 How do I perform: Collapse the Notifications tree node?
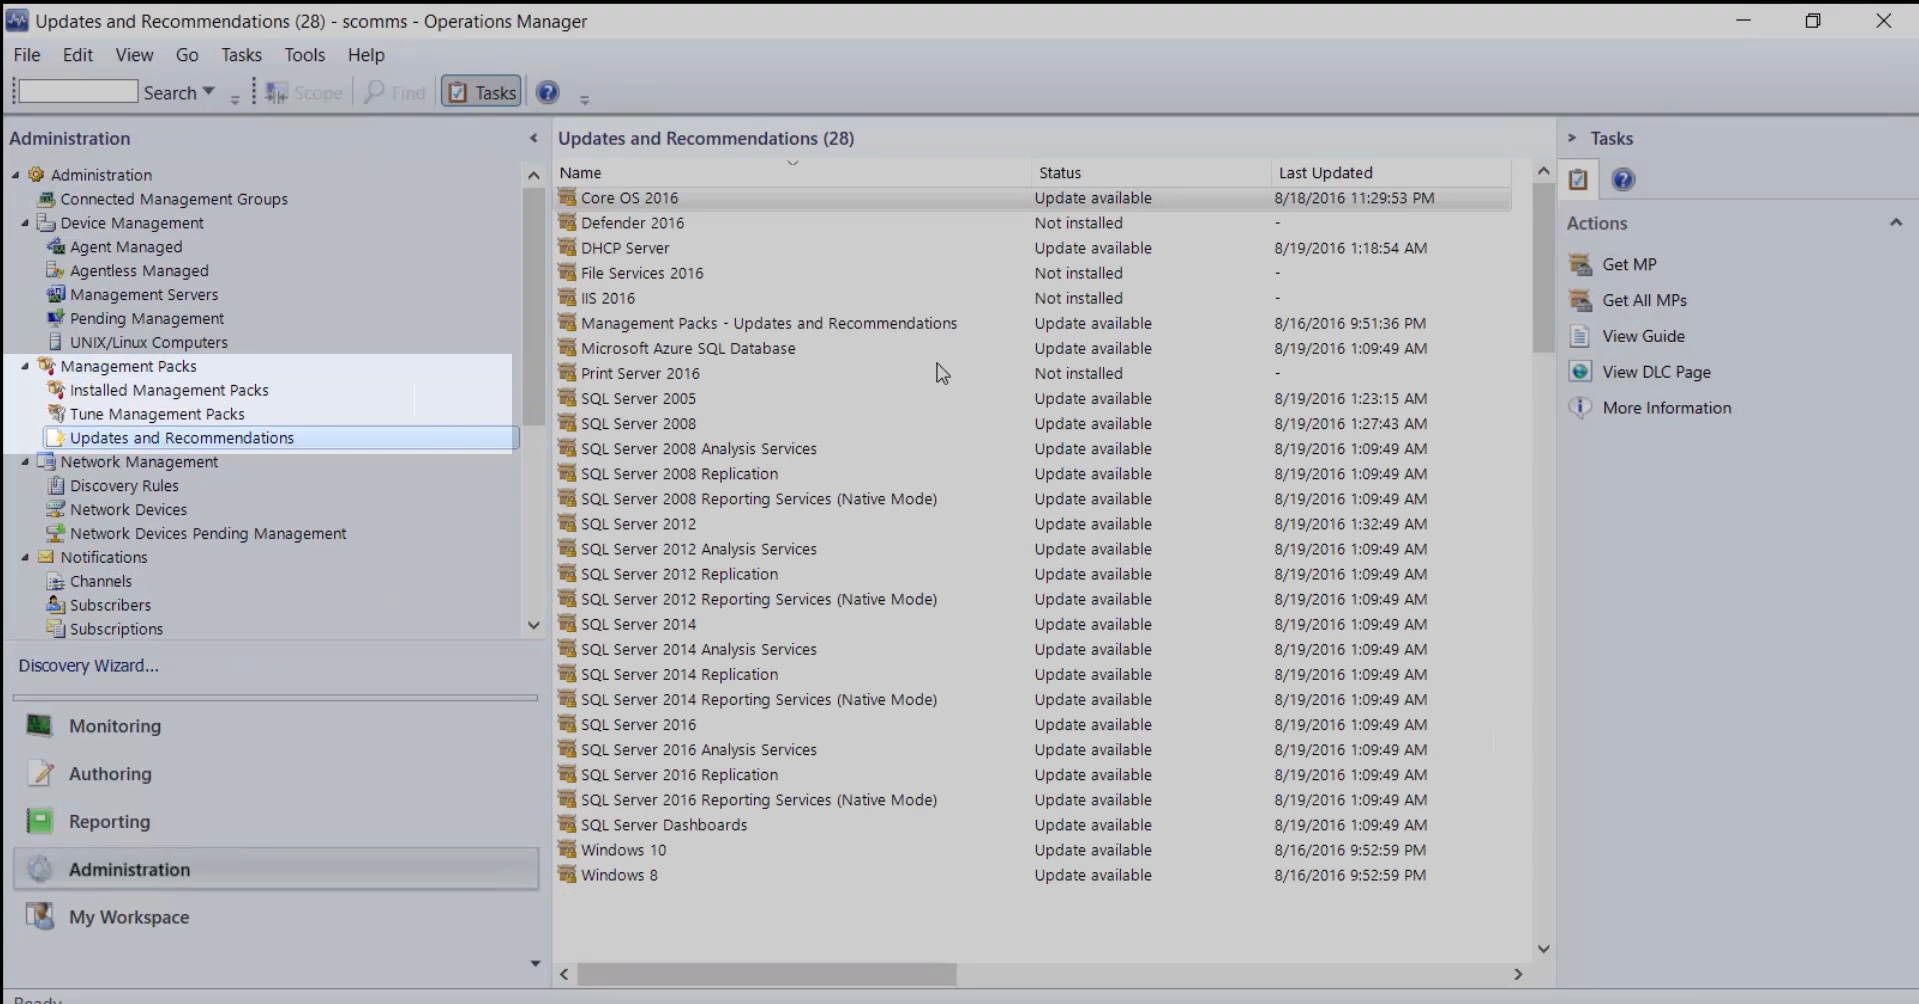coord(25,557)
